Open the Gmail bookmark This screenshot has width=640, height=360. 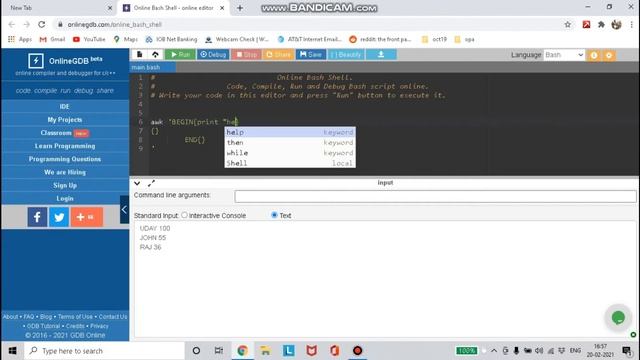(x=52, y=39)
